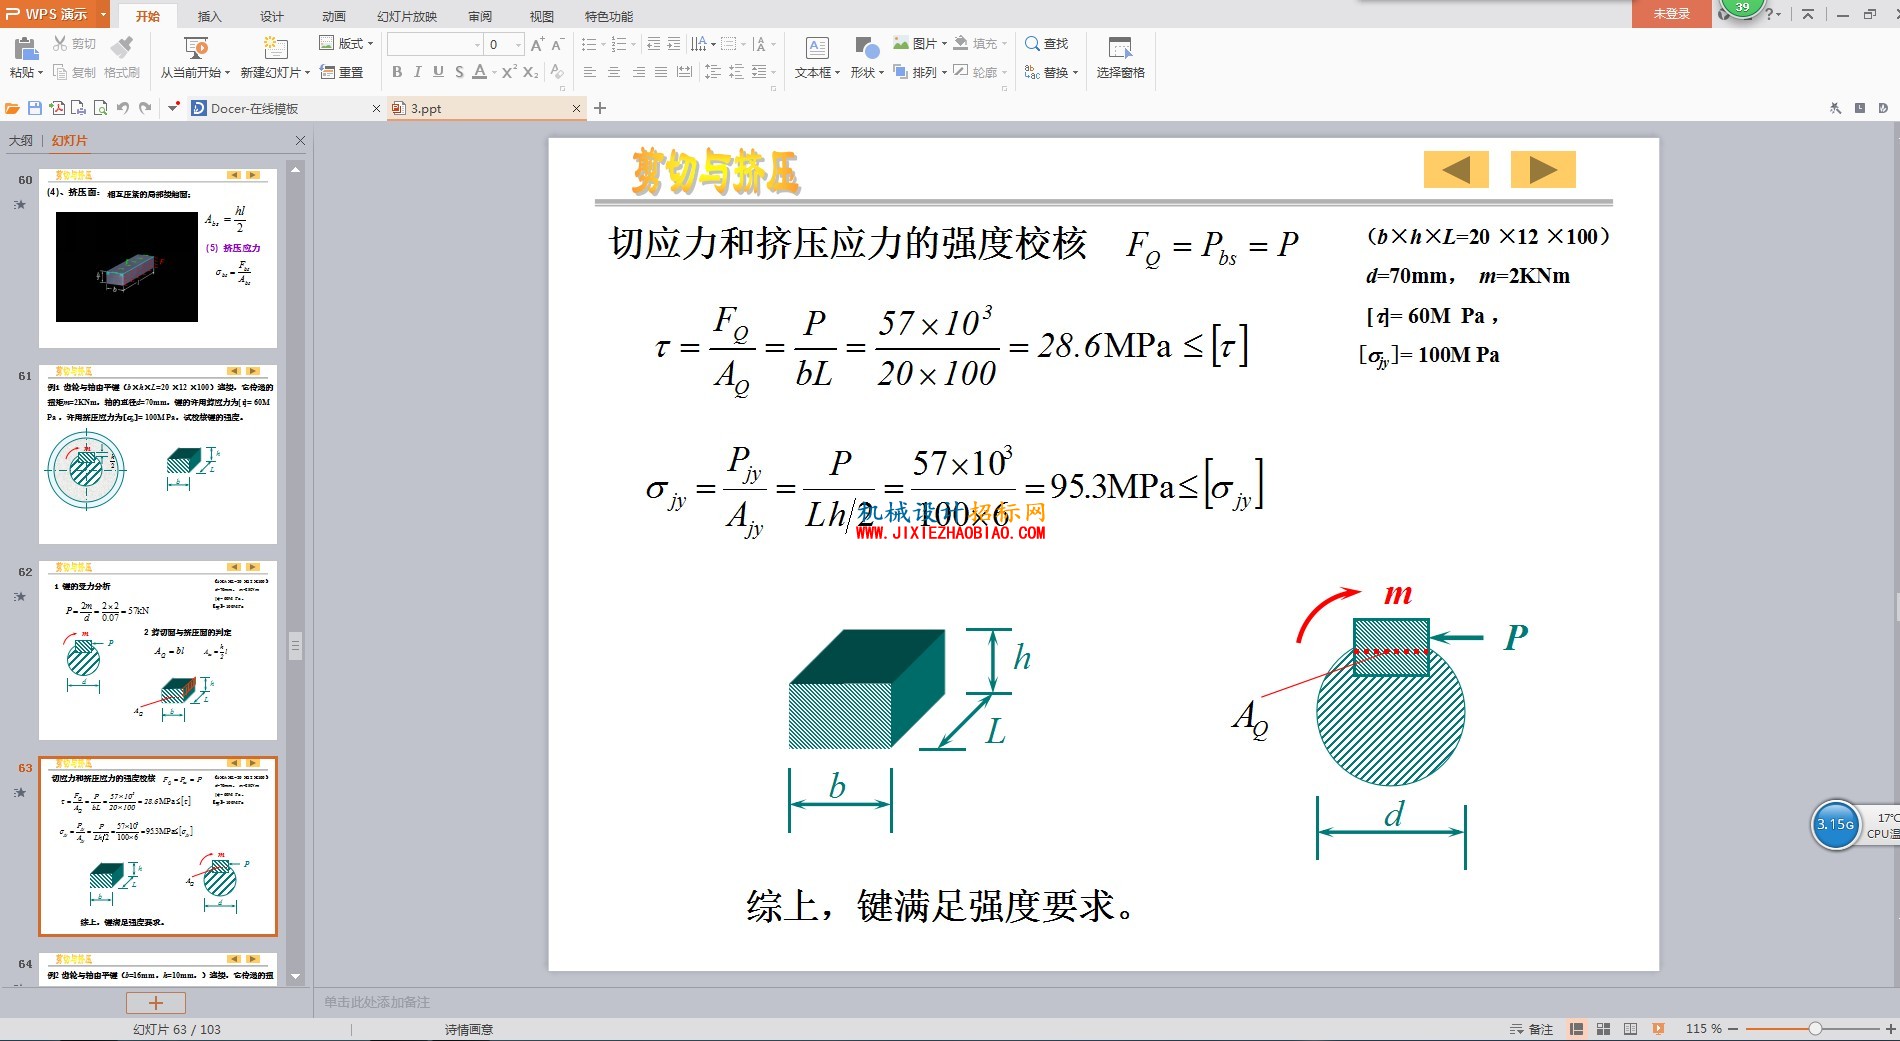Apply text shadow S icon
1900x1041 pixels.
[459, 72]
